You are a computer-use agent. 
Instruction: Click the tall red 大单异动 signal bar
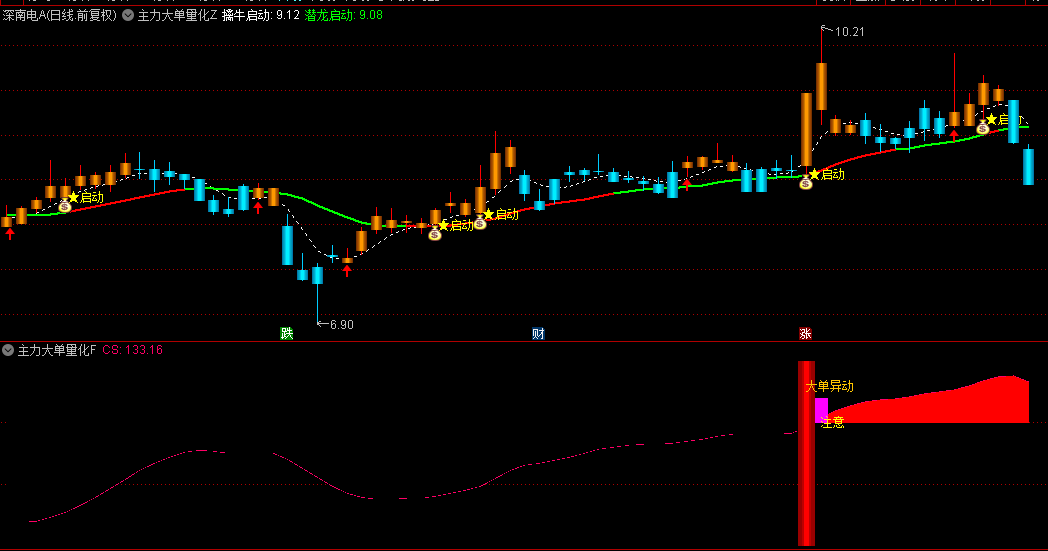pos(806,453)
